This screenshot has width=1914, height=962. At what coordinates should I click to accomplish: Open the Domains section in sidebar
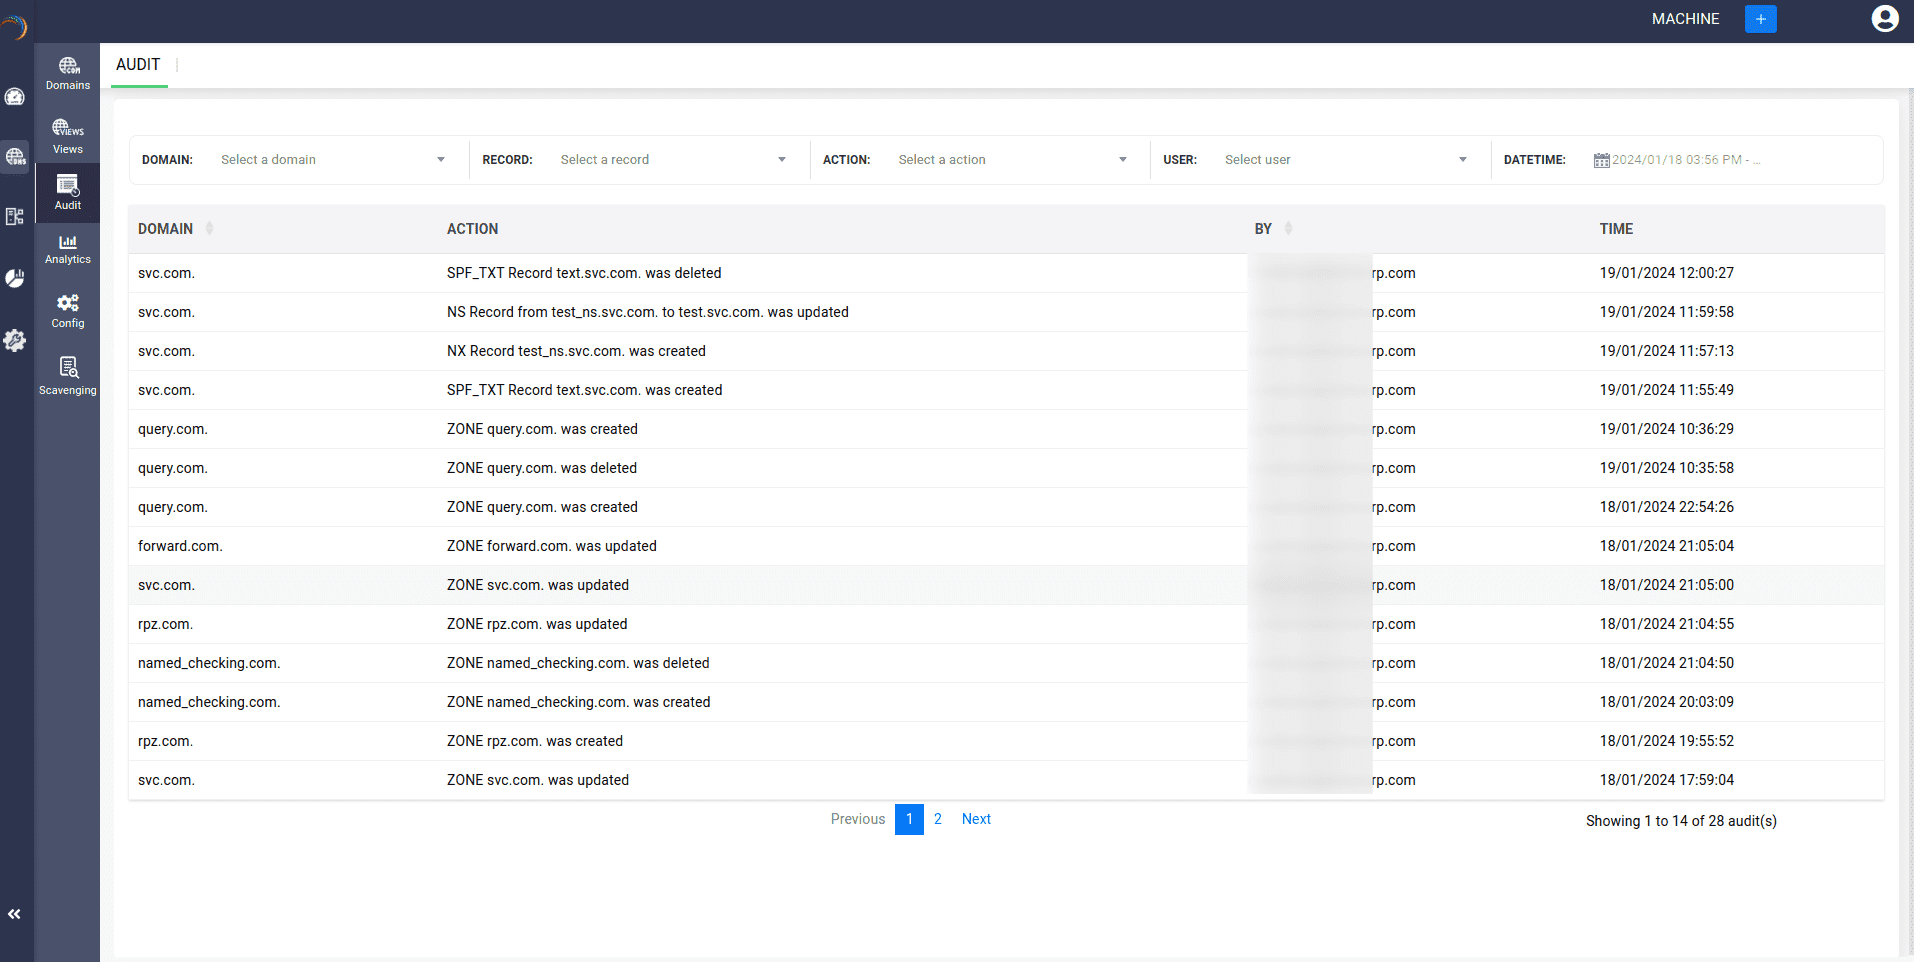(68, 73)
